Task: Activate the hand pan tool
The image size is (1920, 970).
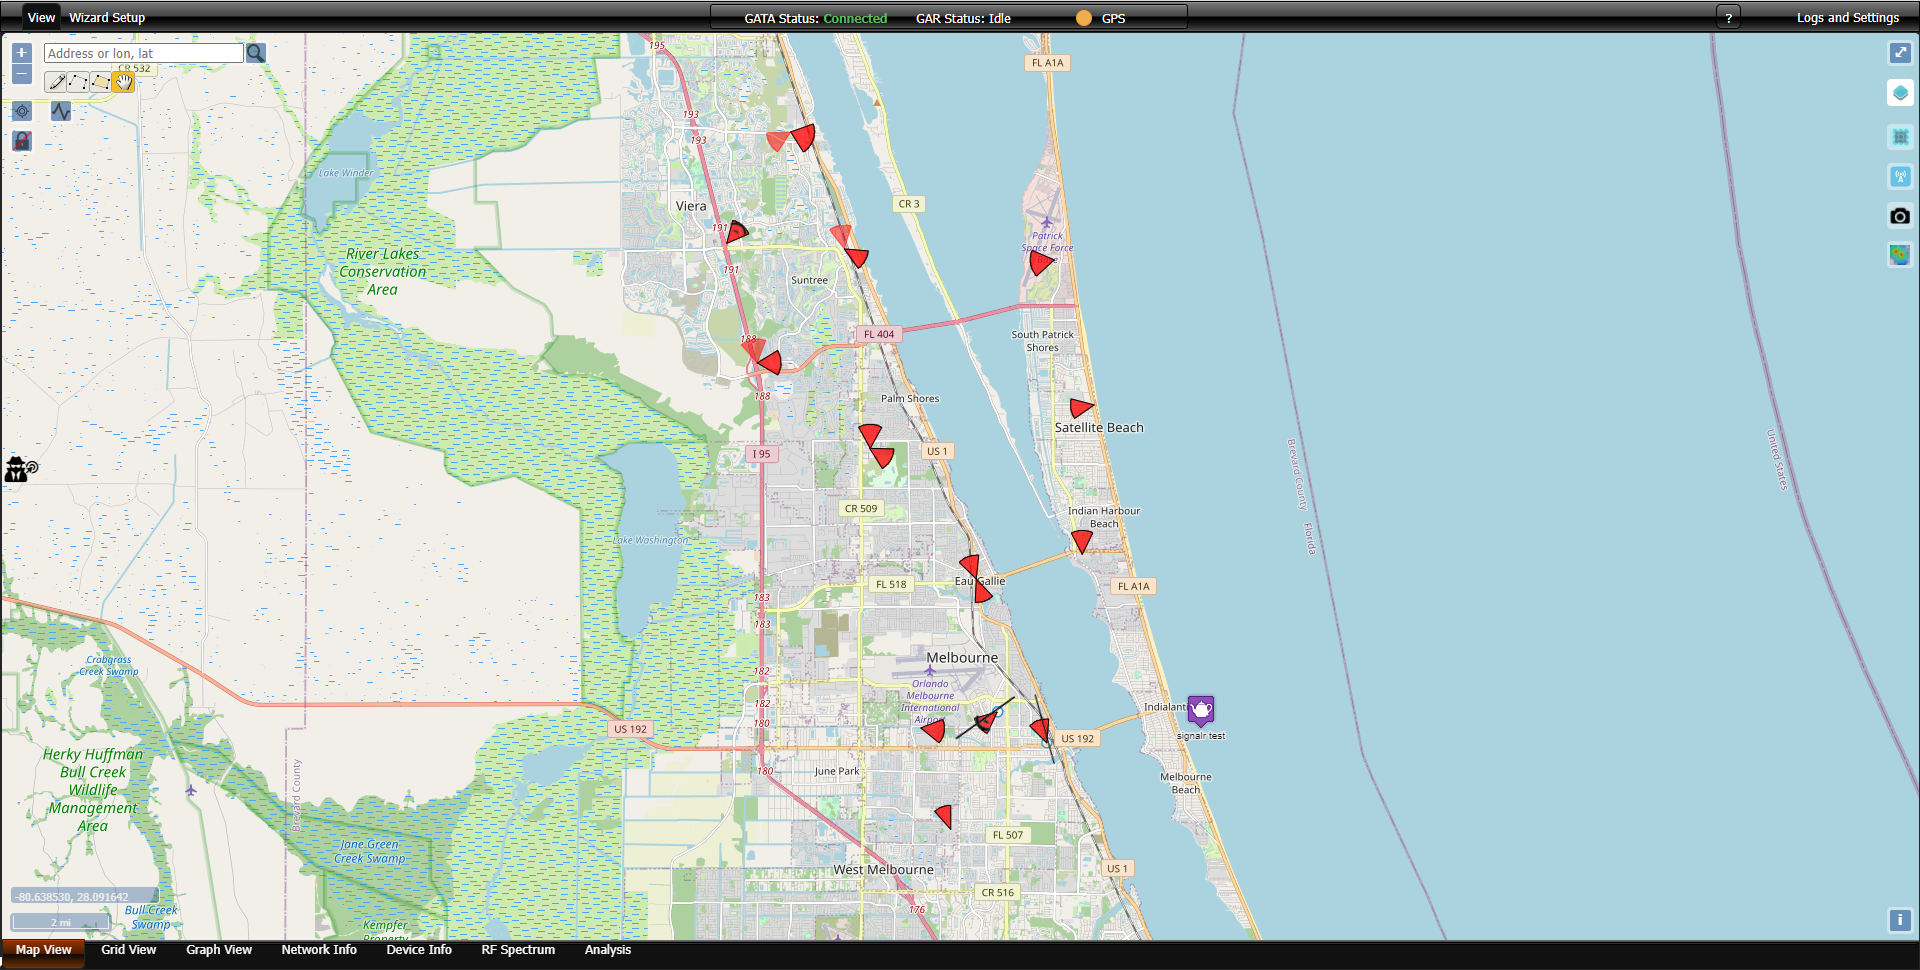Action: tap(122, 82)
